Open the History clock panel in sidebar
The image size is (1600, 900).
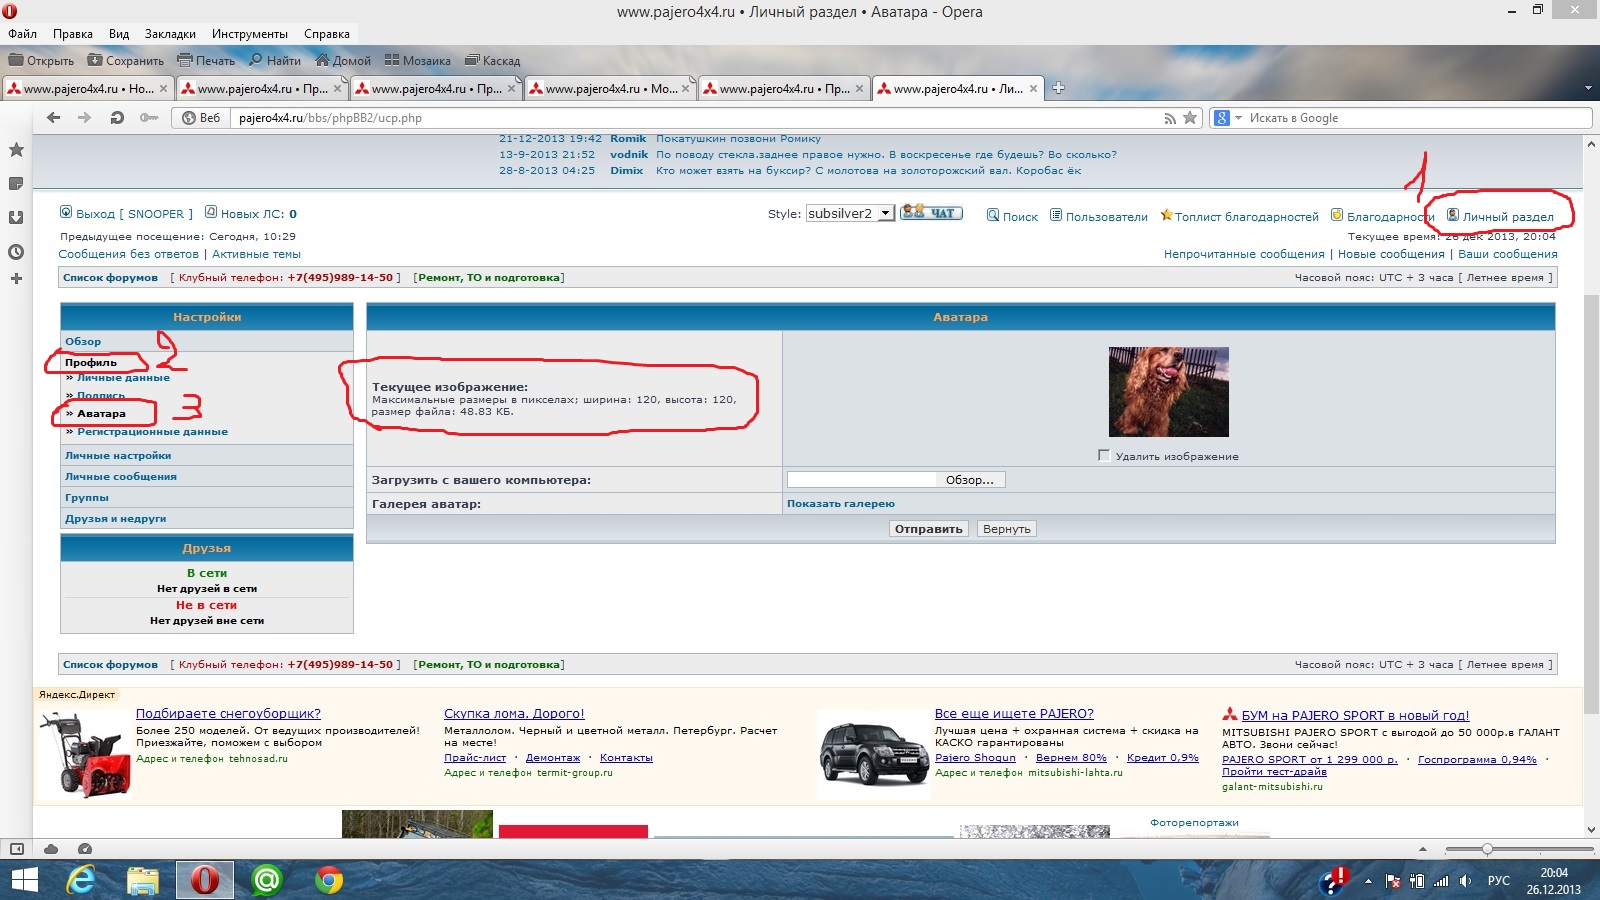(16, 252)
